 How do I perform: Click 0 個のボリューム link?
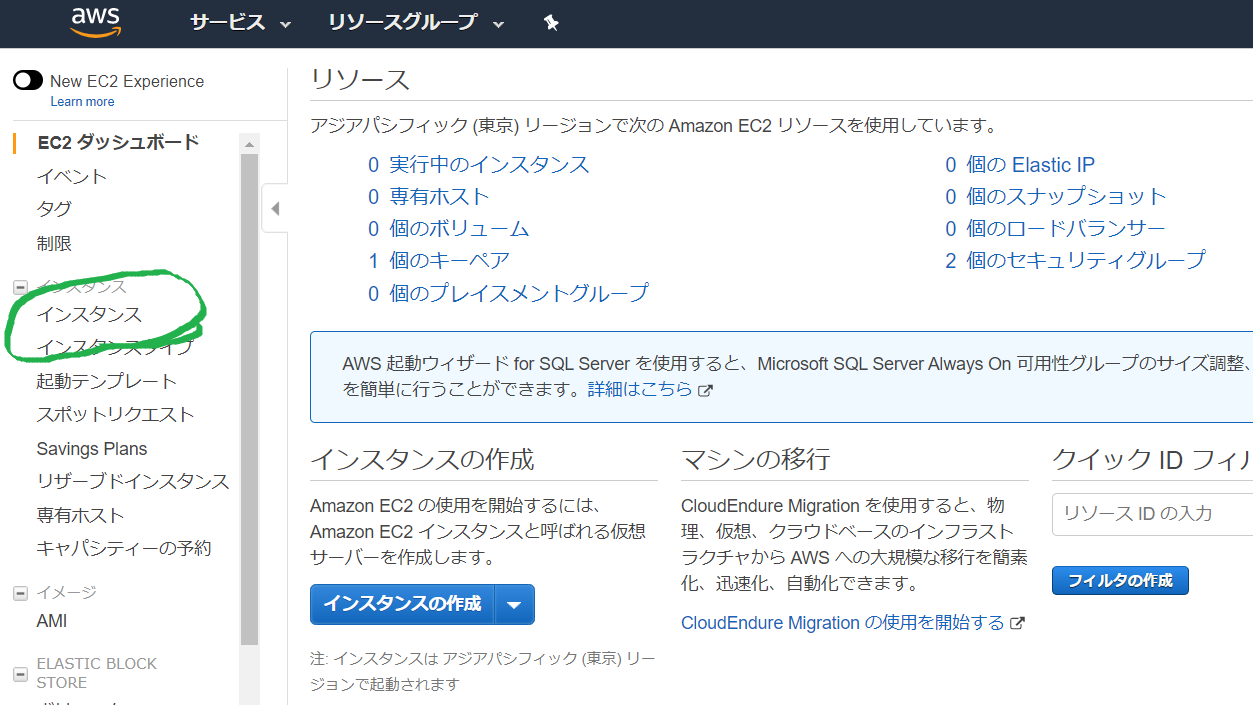[x=449, y=228]
